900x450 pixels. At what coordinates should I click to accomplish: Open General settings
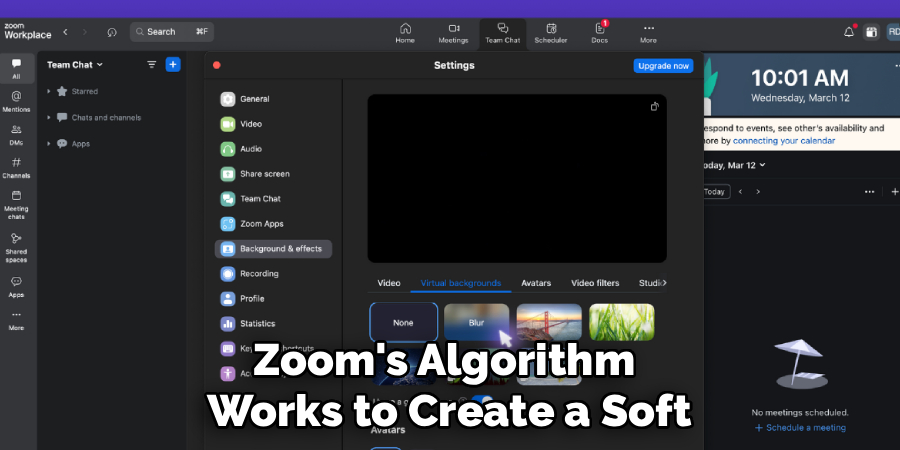tap(273, 99)
